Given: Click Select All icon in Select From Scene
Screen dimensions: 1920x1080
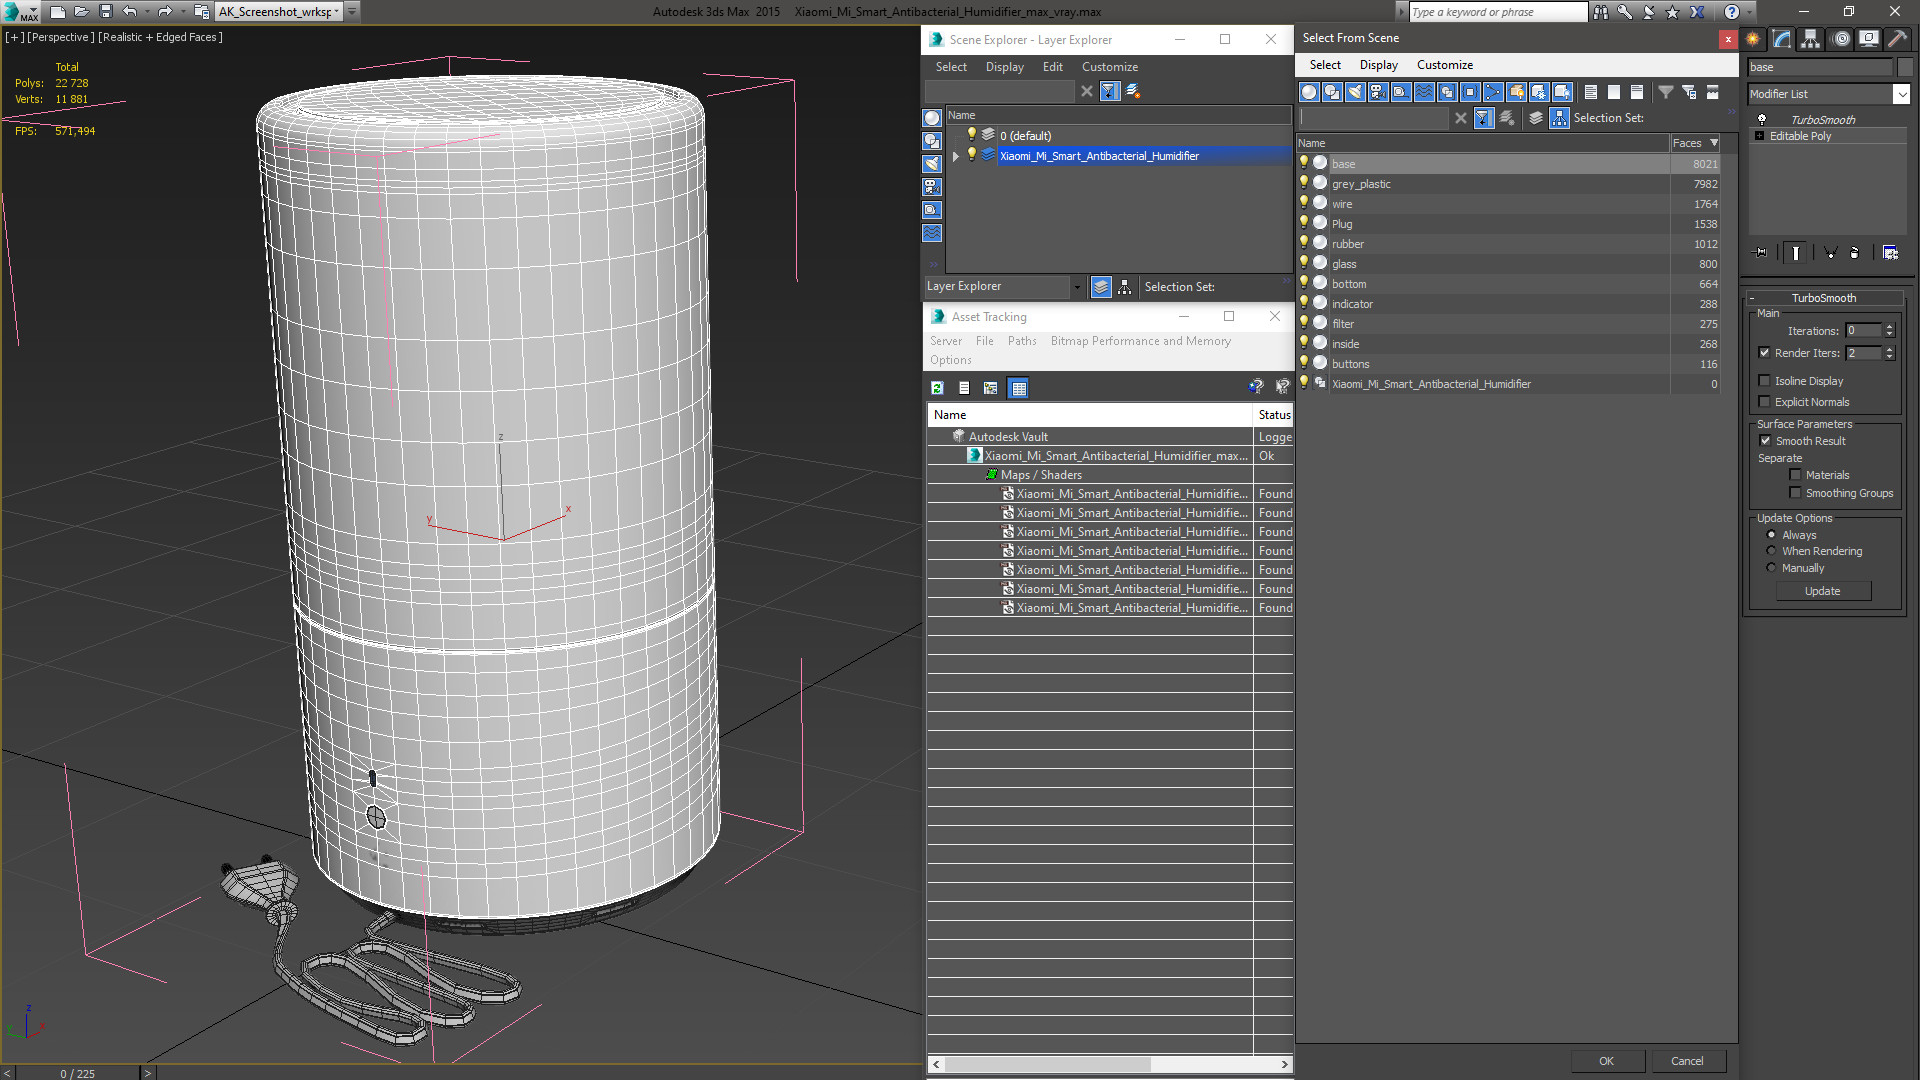Looking at the screenshot, I should tap(1591, 92).
